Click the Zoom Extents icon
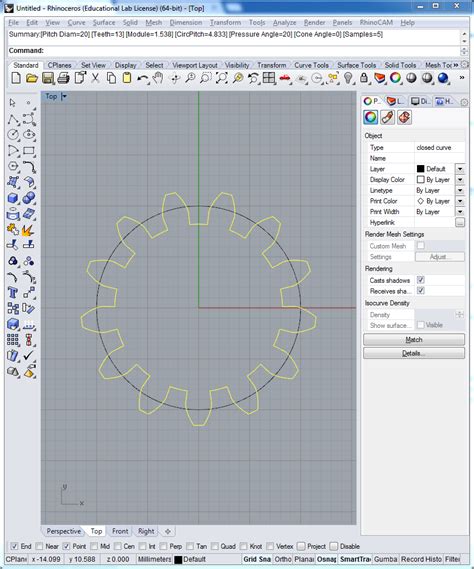Screen dimensions: 474x569 pyautogui.click(x=221, y=78)
